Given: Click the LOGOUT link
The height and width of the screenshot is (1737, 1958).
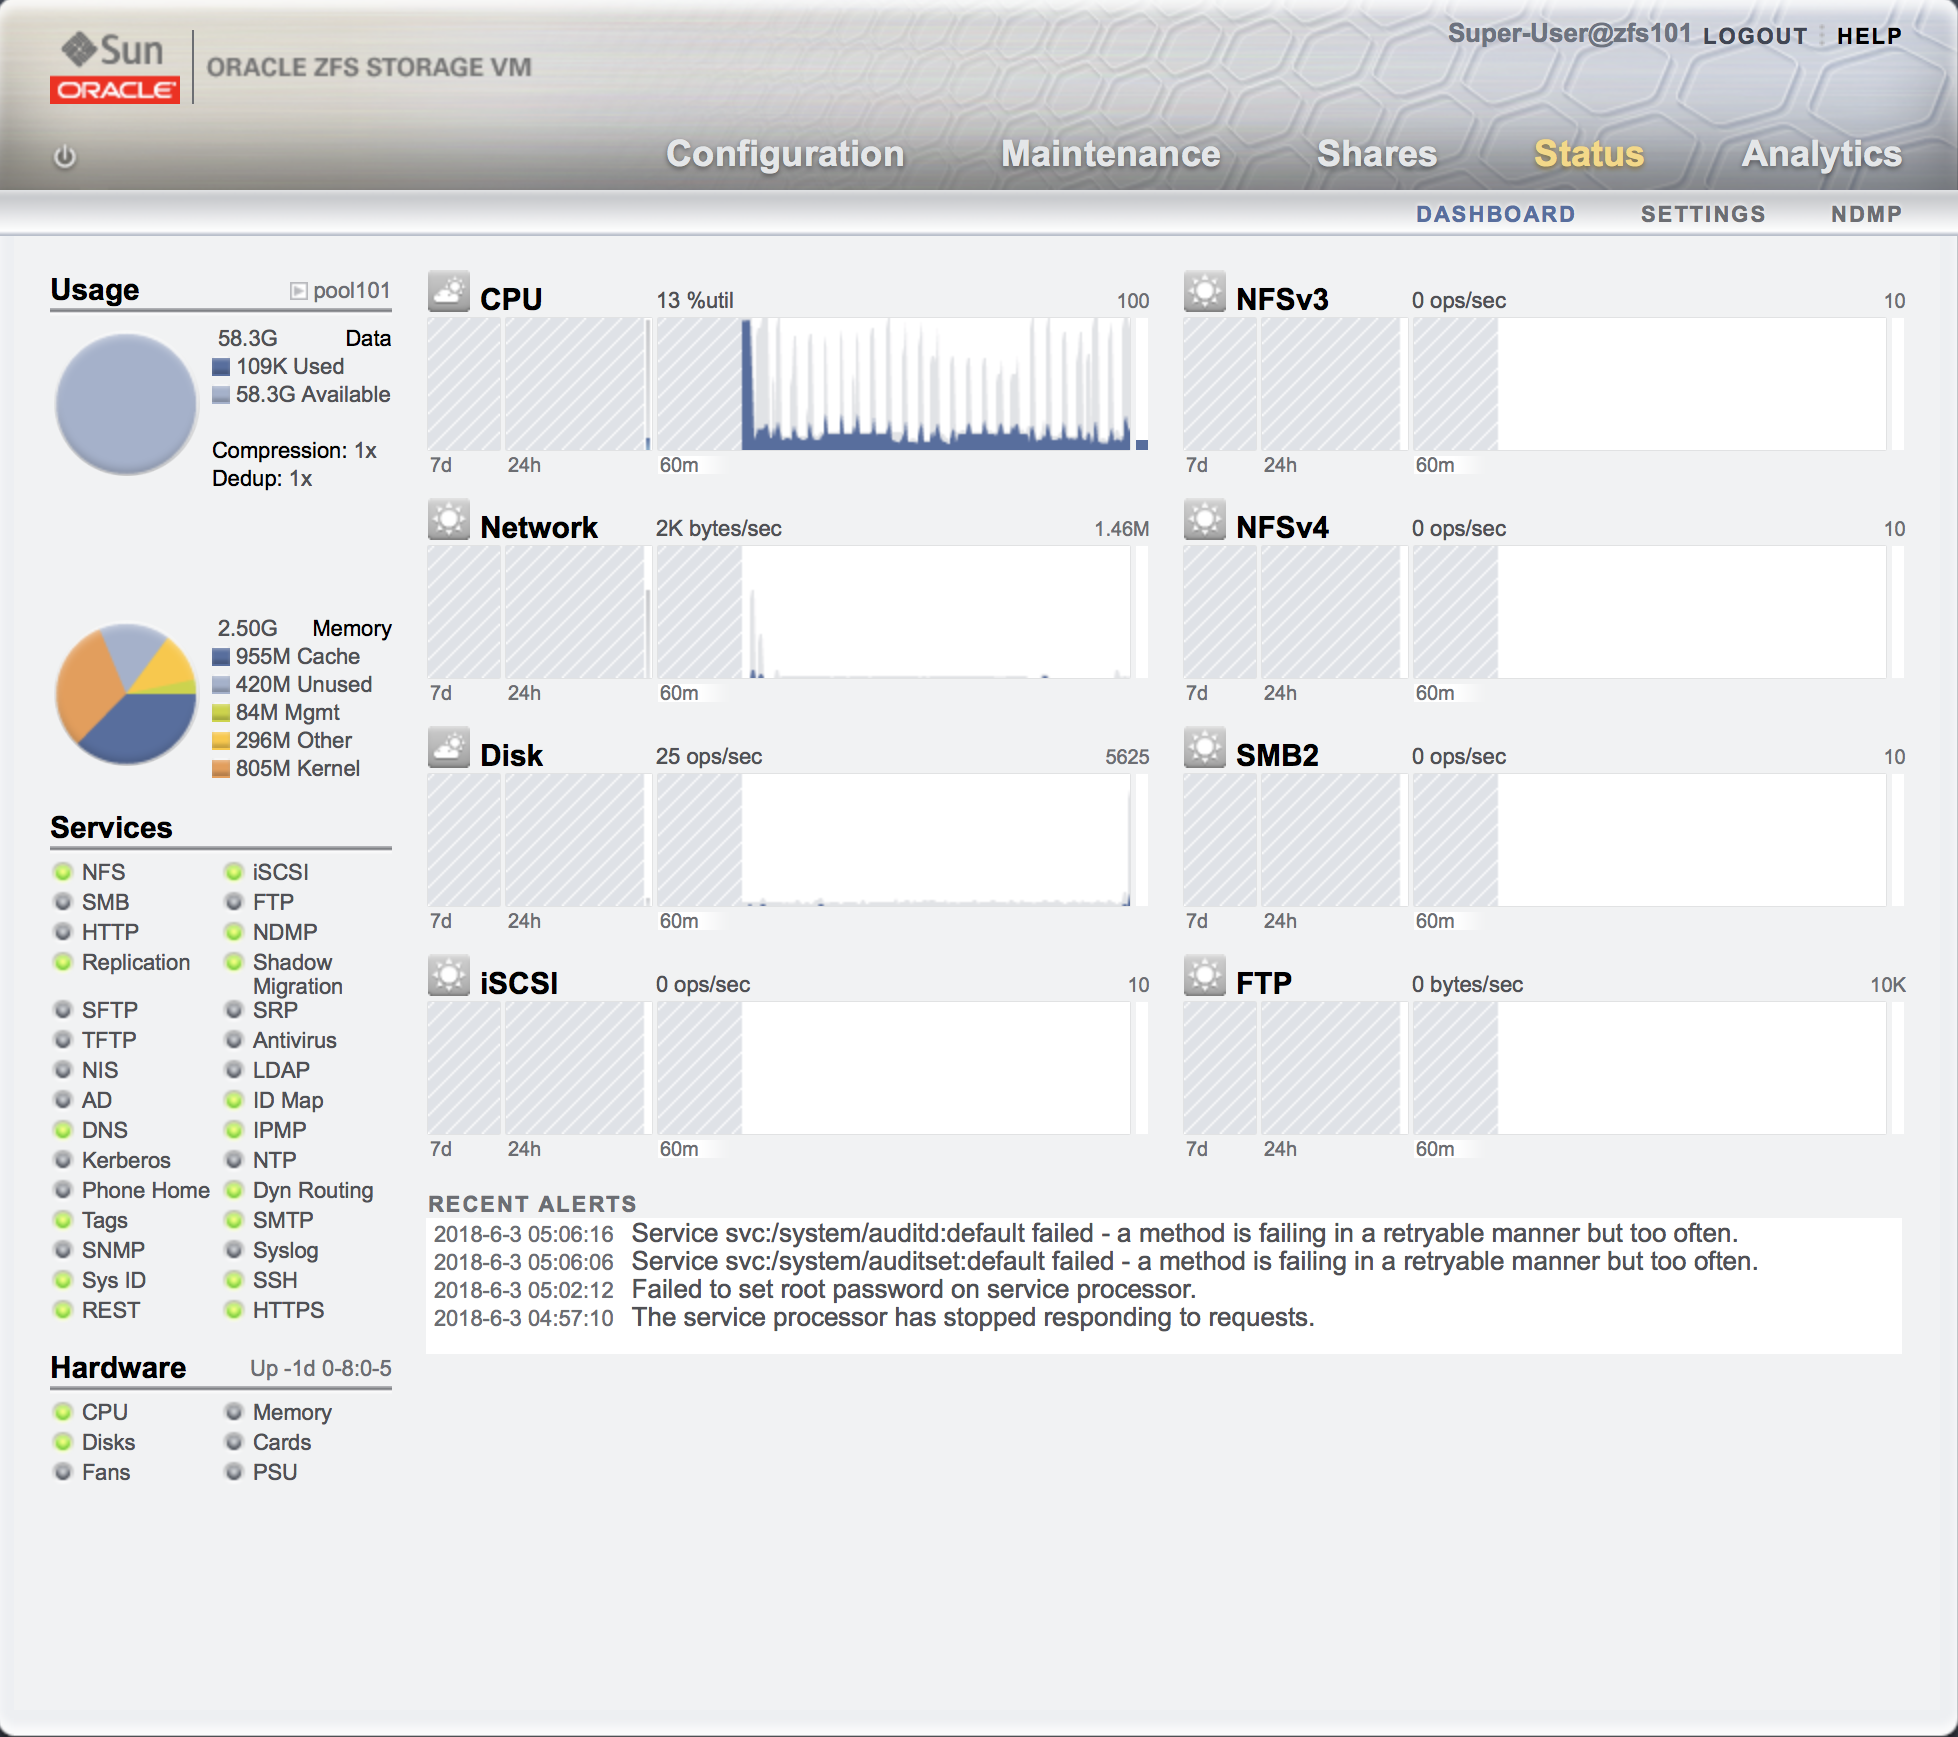Looking at the screenshot, I should [1755, 36].
